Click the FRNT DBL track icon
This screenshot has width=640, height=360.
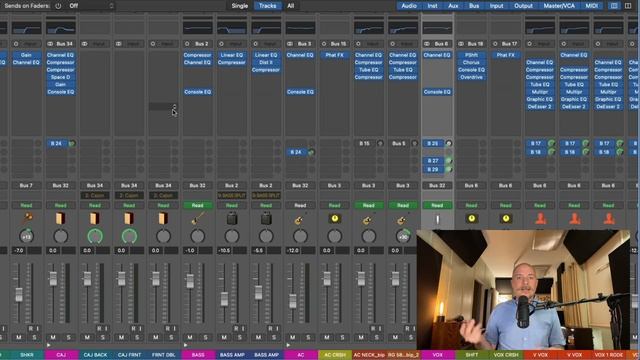click(163, 218)
